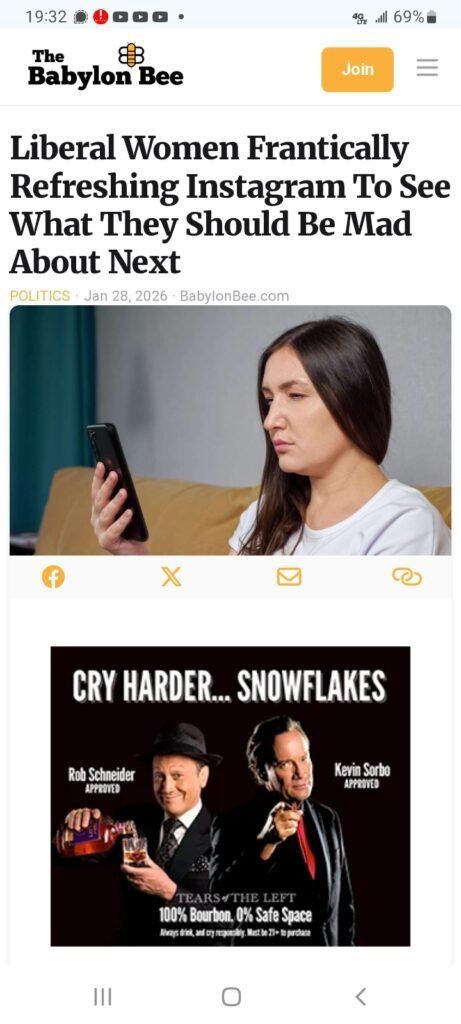Share the article via email icon

(289, 577)
